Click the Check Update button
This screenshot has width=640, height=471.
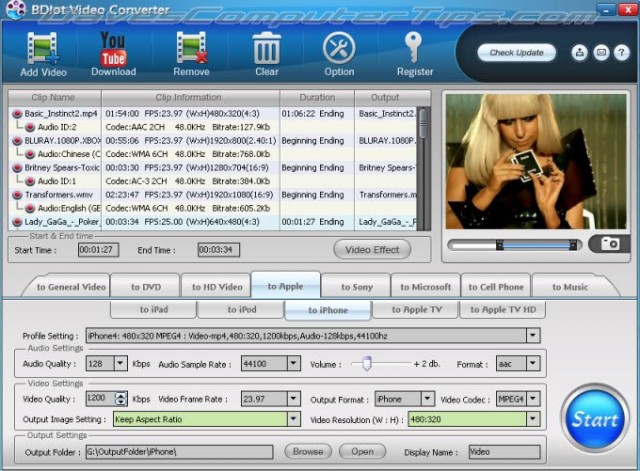coord(516,53)
